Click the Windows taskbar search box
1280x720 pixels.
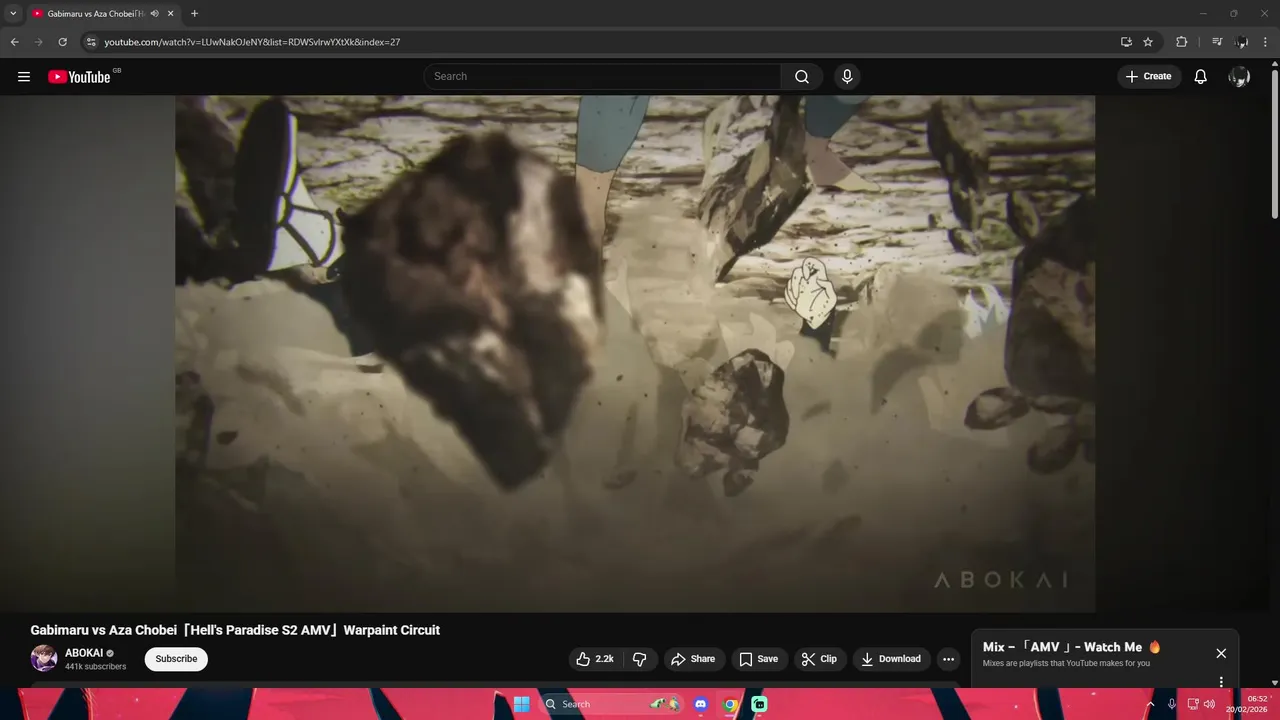(612, 704)
